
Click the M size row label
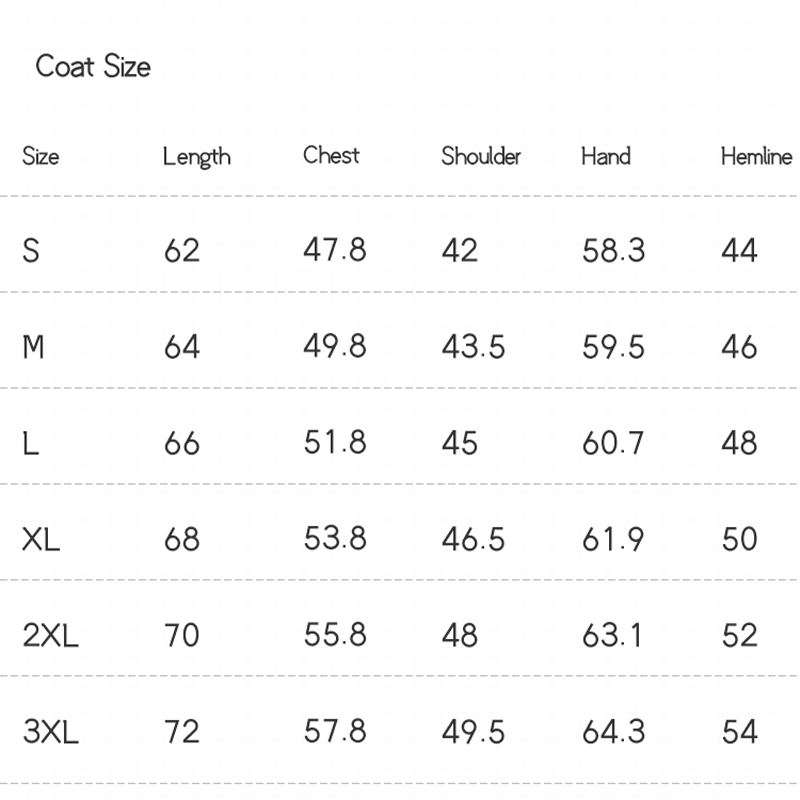pos(33,347)
